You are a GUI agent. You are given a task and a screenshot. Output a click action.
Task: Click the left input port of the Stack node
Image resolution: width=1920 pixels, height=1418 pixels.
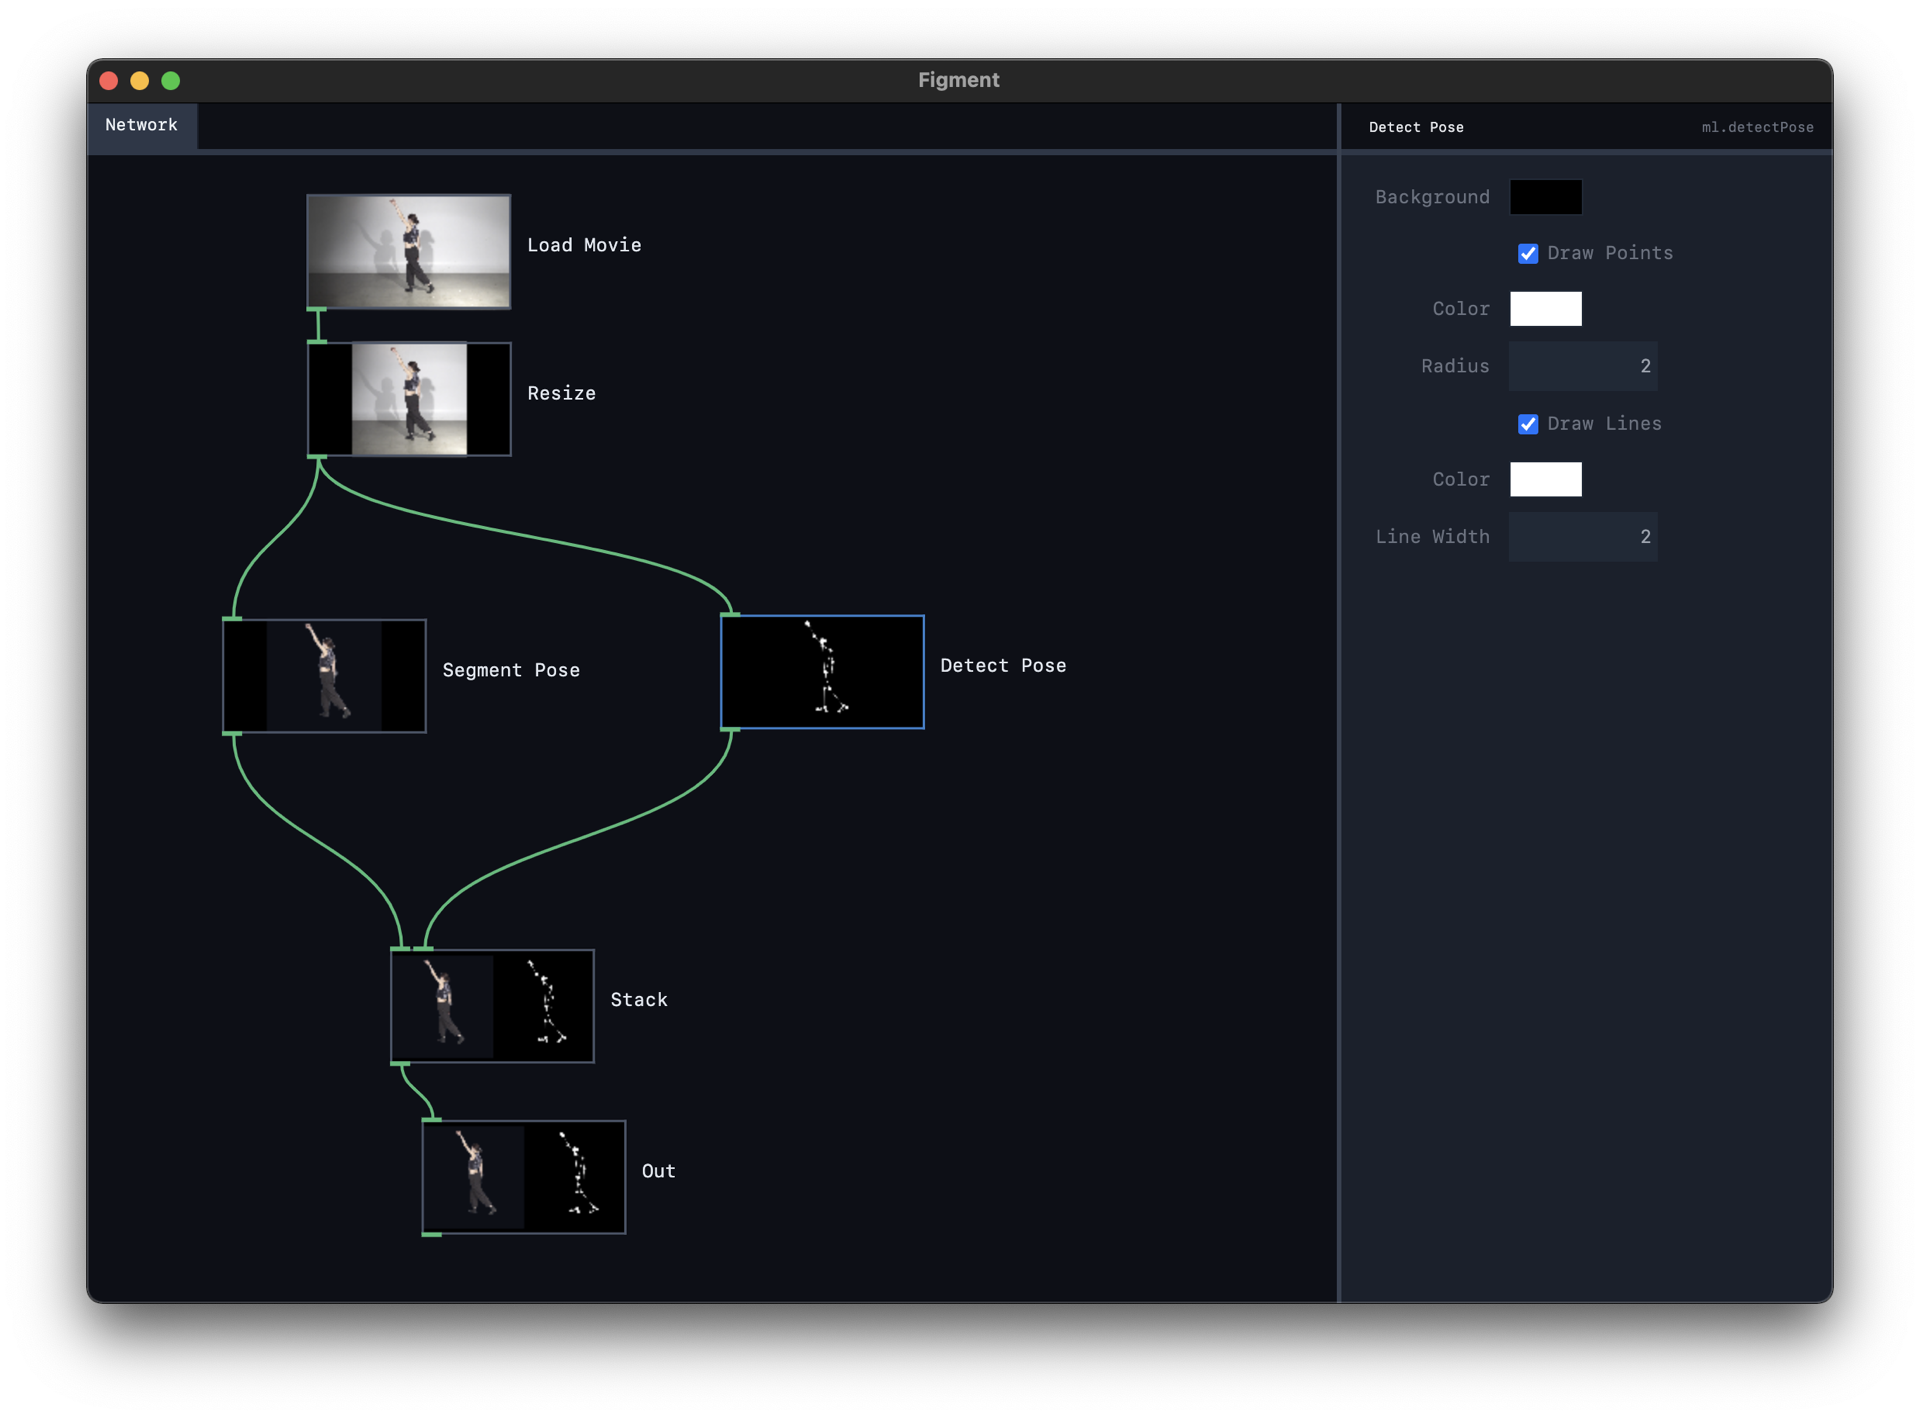(403, 947)
